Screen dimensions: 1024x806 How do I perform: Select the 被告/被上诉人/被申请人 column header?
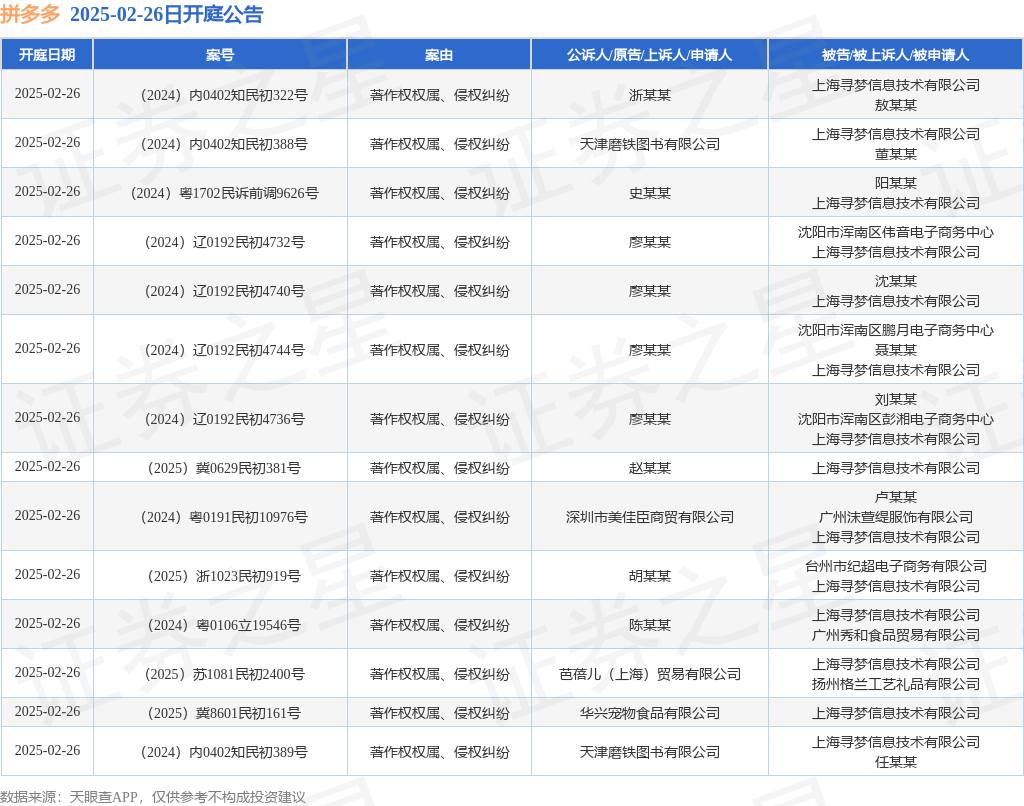point(895,55)
